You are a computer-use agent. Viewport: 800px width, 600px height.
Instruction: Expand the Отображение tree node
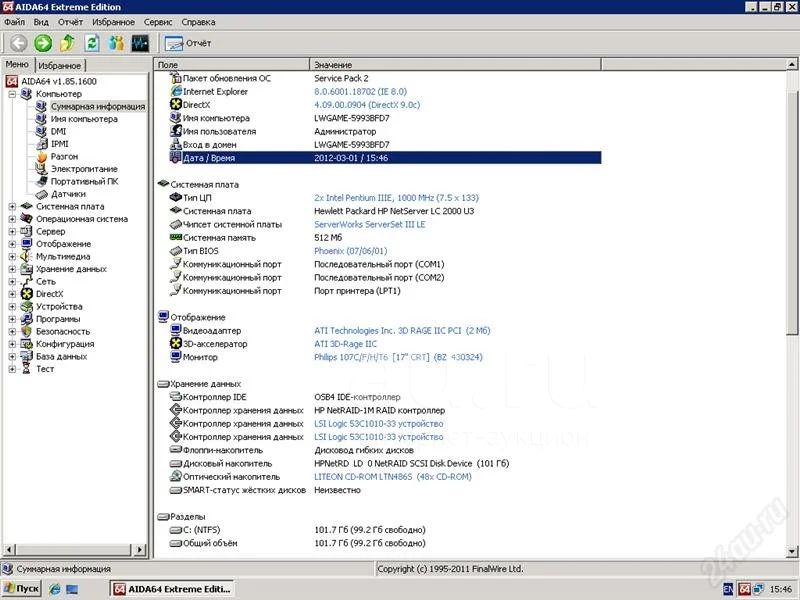click(x=12, y=244)
